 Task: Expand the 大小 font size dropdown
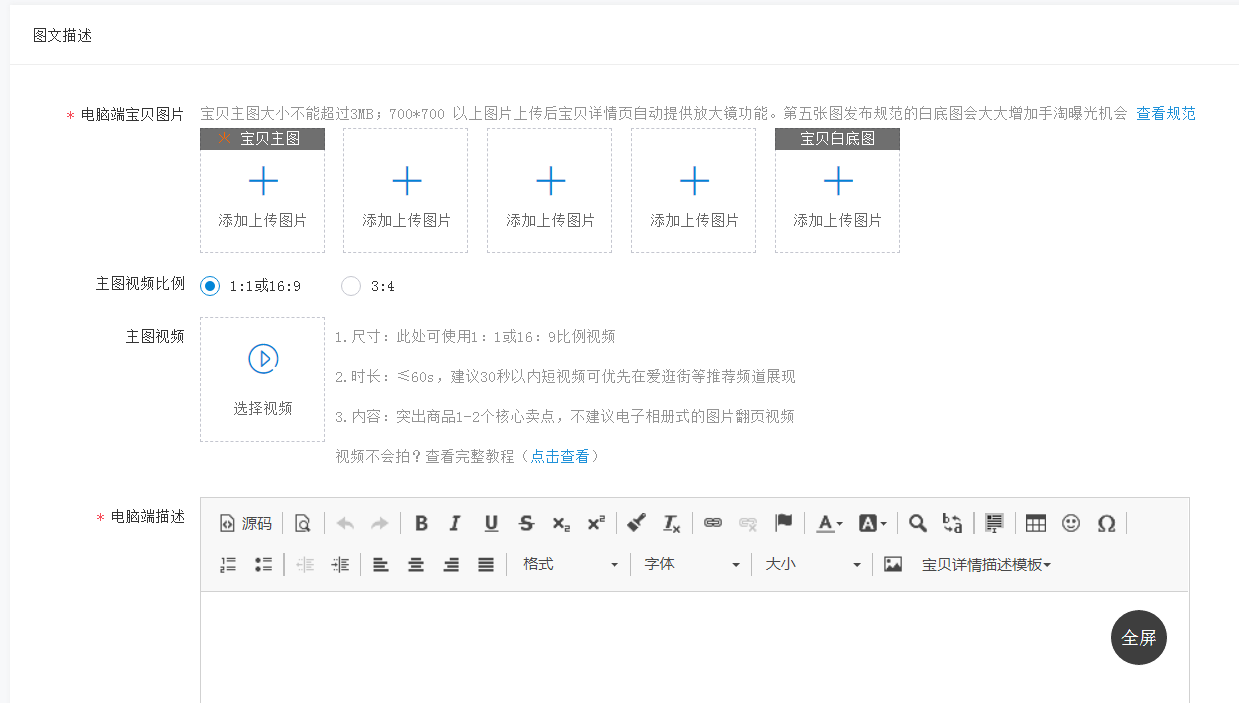click(x=812, y=564)
